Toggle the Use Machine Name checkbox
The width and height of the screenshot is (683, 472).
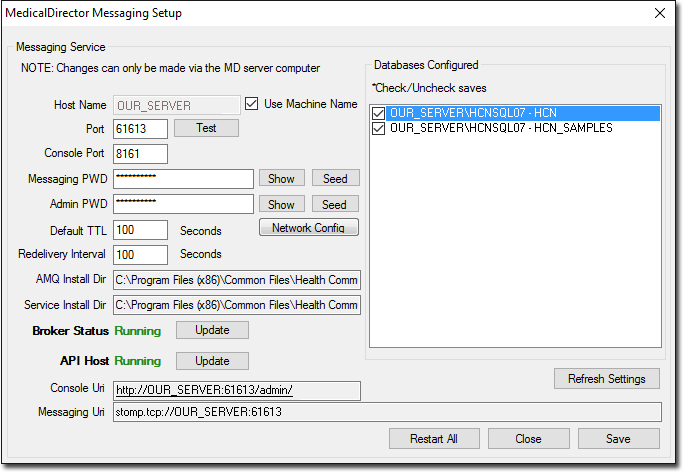[x=252, y=104]
